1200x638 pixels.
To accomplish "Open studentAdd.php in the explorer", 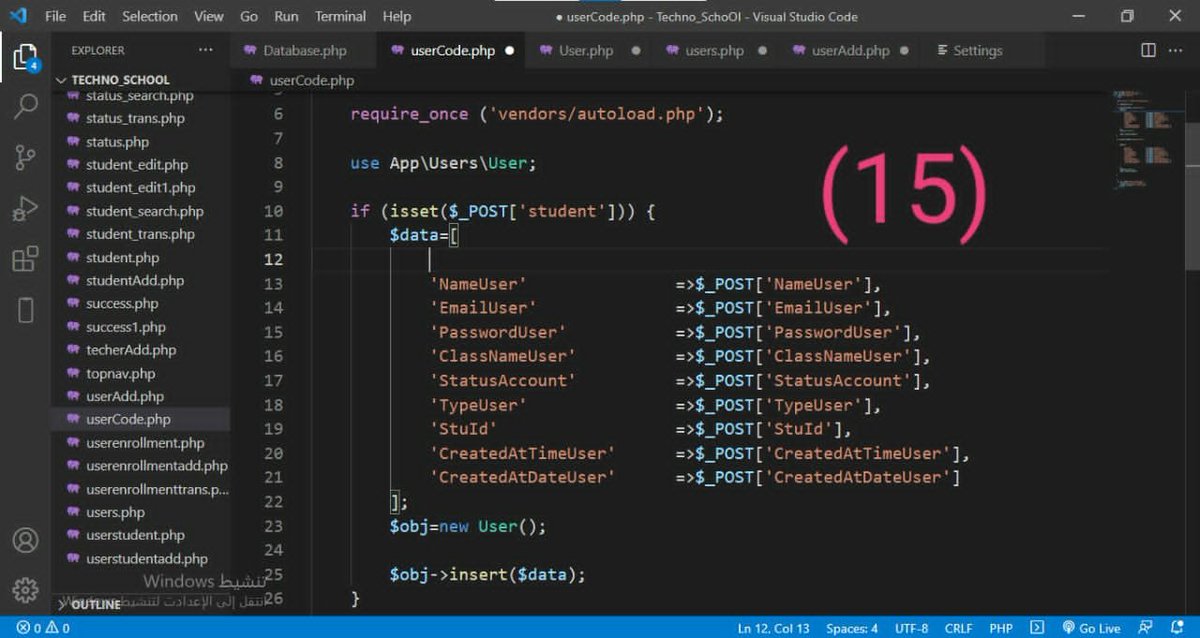I will 134,281.
